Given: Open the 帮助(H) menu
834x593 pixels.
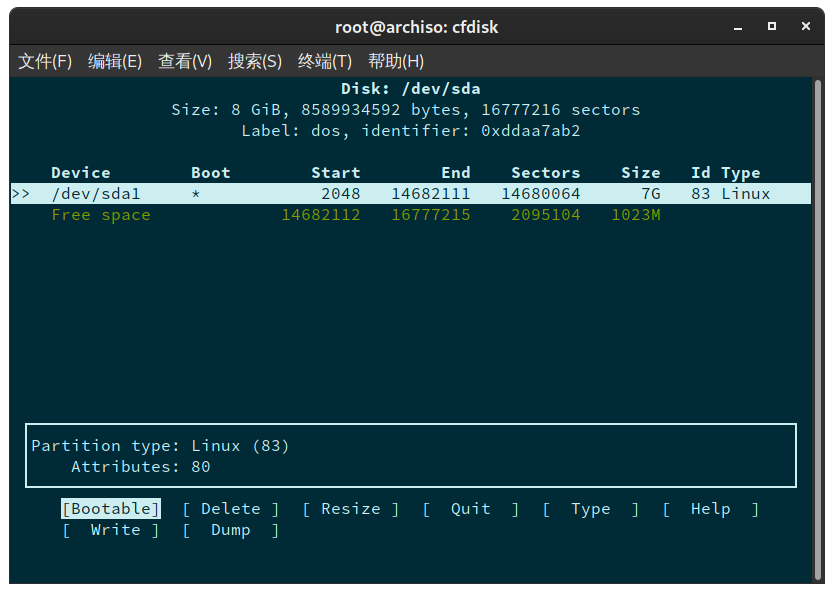Looking at the screenshot, I should [x=396, y=61].
